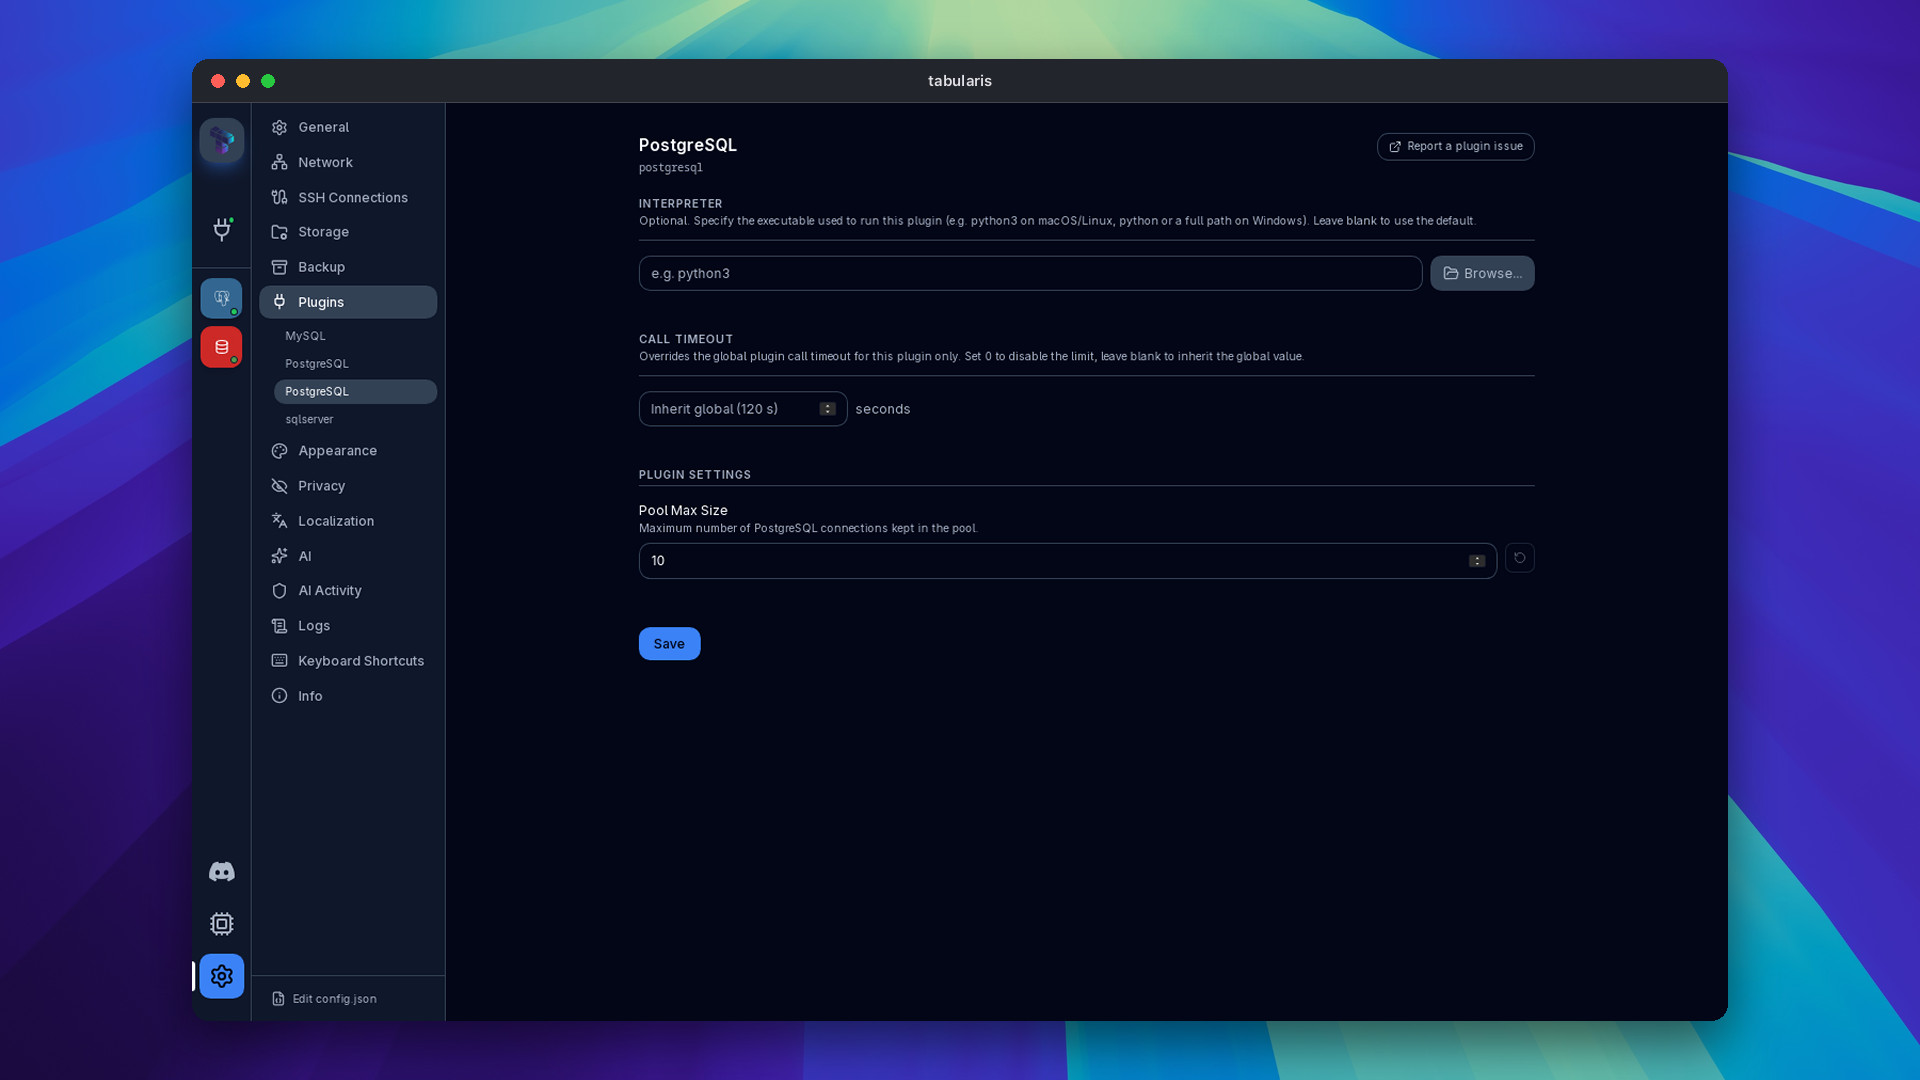Open General settings
1920x1080 pixels.
(348, 127)
